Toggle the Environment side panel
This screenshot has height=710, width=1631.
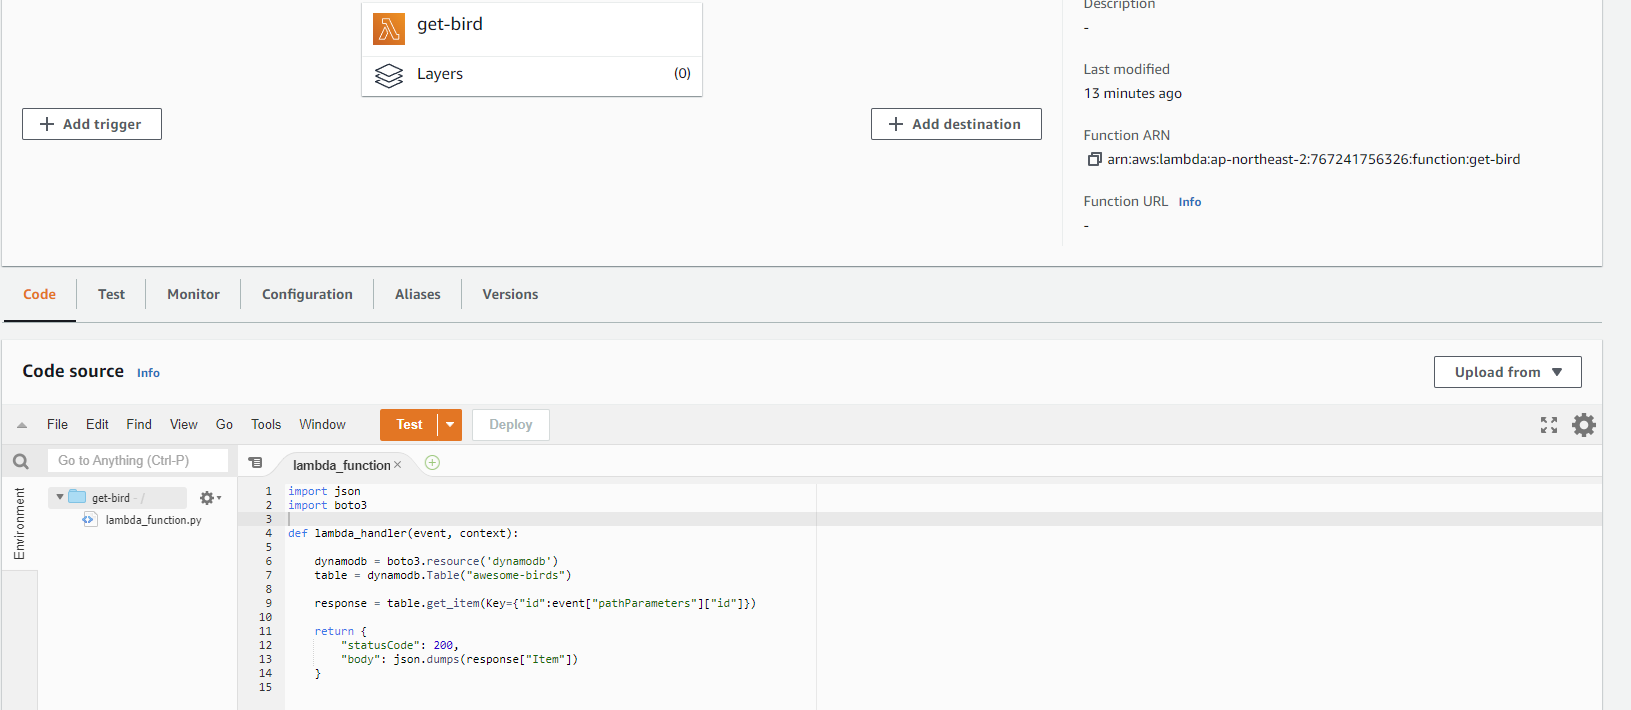coord(19,523)
